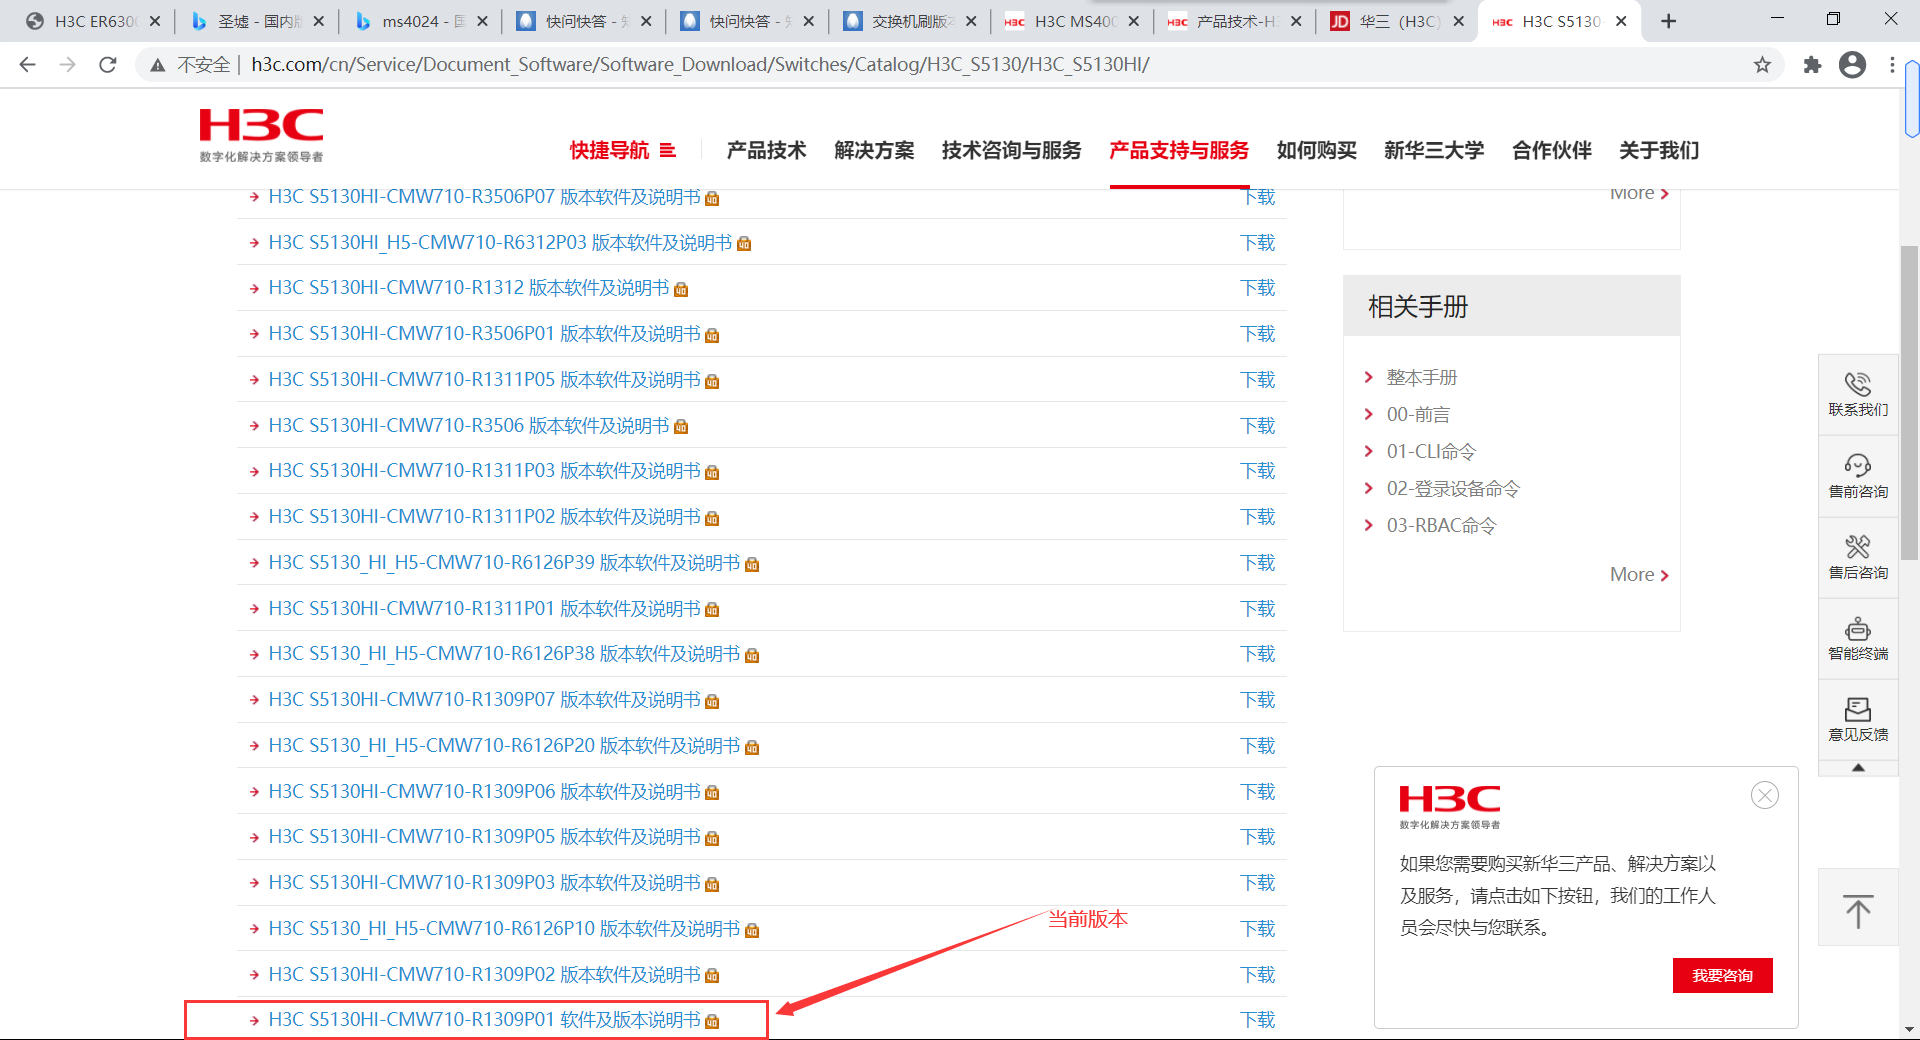Click the site security warning icon
The image size is (1920, 1040).
coord(157,65)
